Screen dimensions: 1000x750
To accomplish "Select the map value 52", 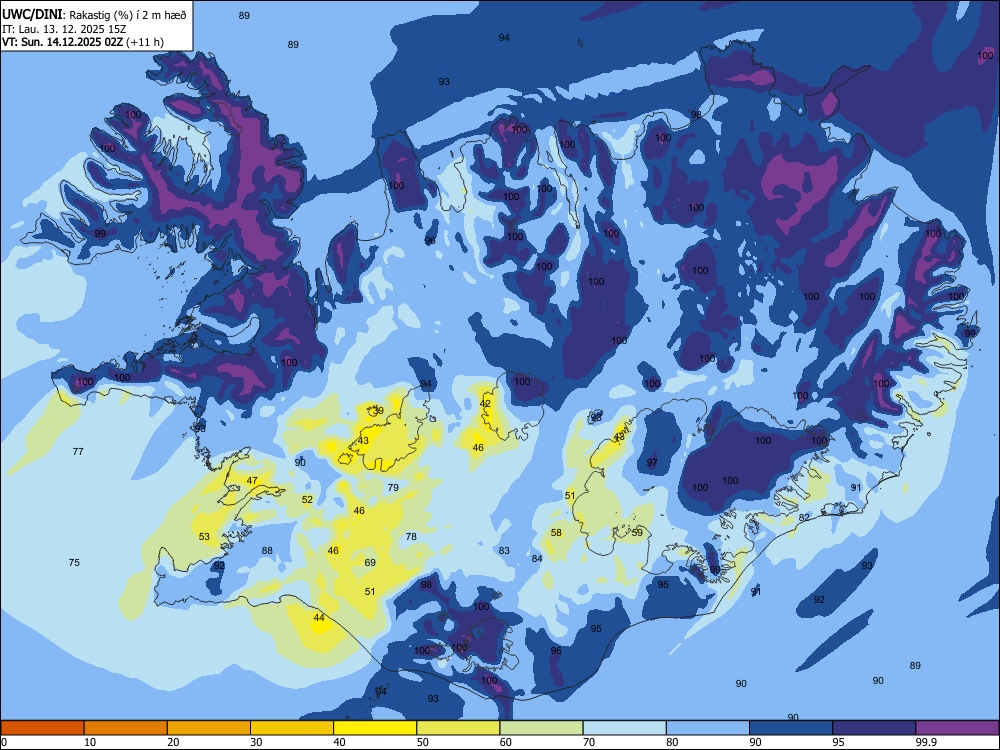I will (x=307, y=499).
